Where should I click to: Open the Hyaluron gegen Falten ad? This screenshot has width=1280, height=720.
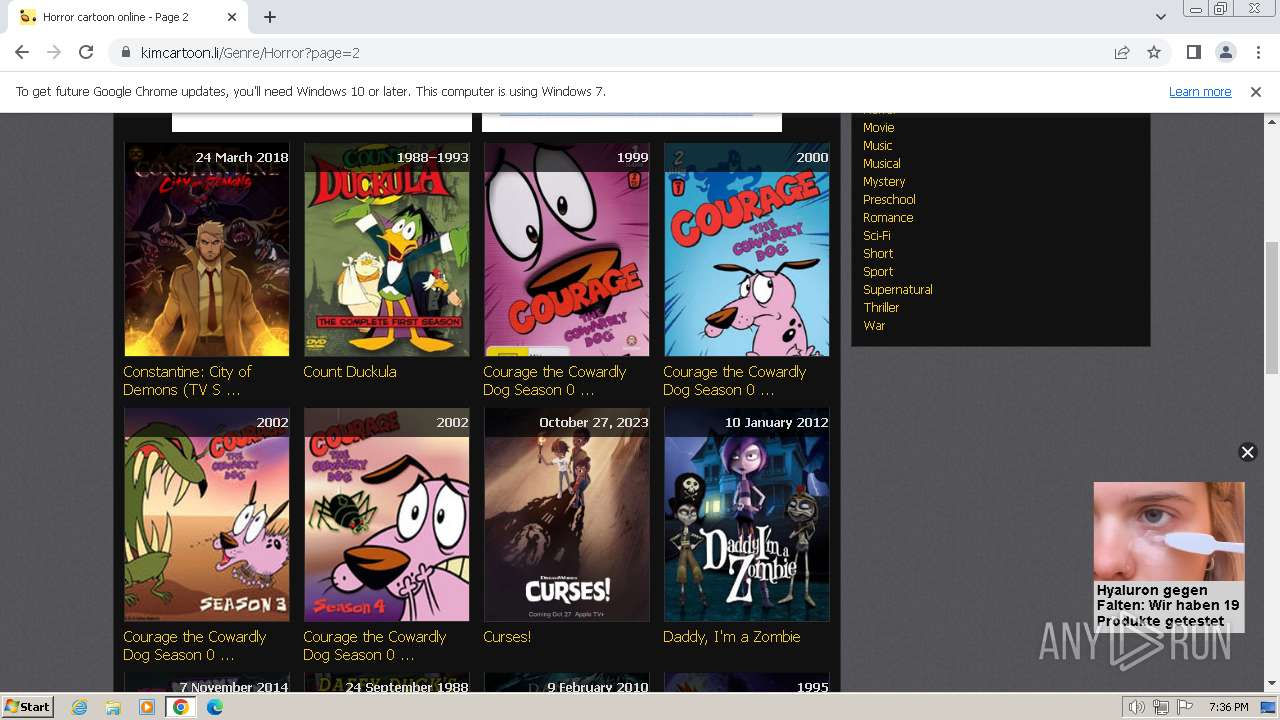tap(1168, 557)
